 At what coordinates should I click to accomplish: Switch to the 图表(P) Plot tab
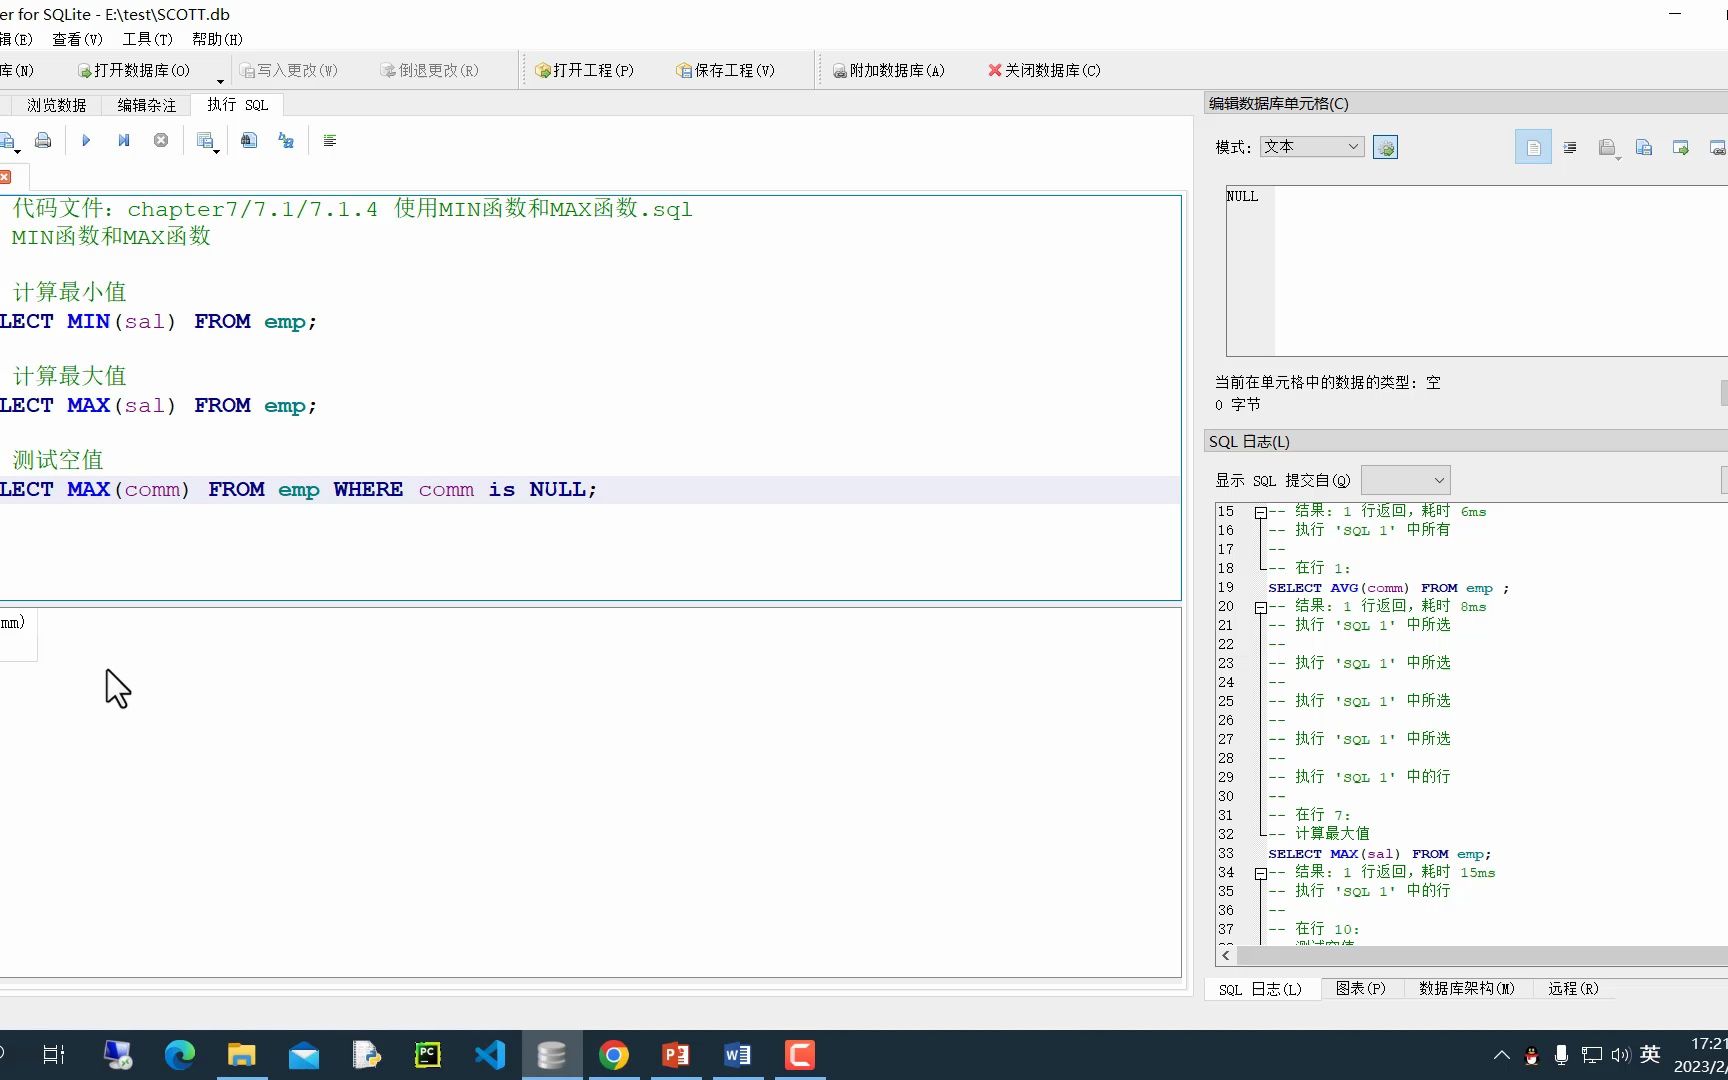[1361, 988]
